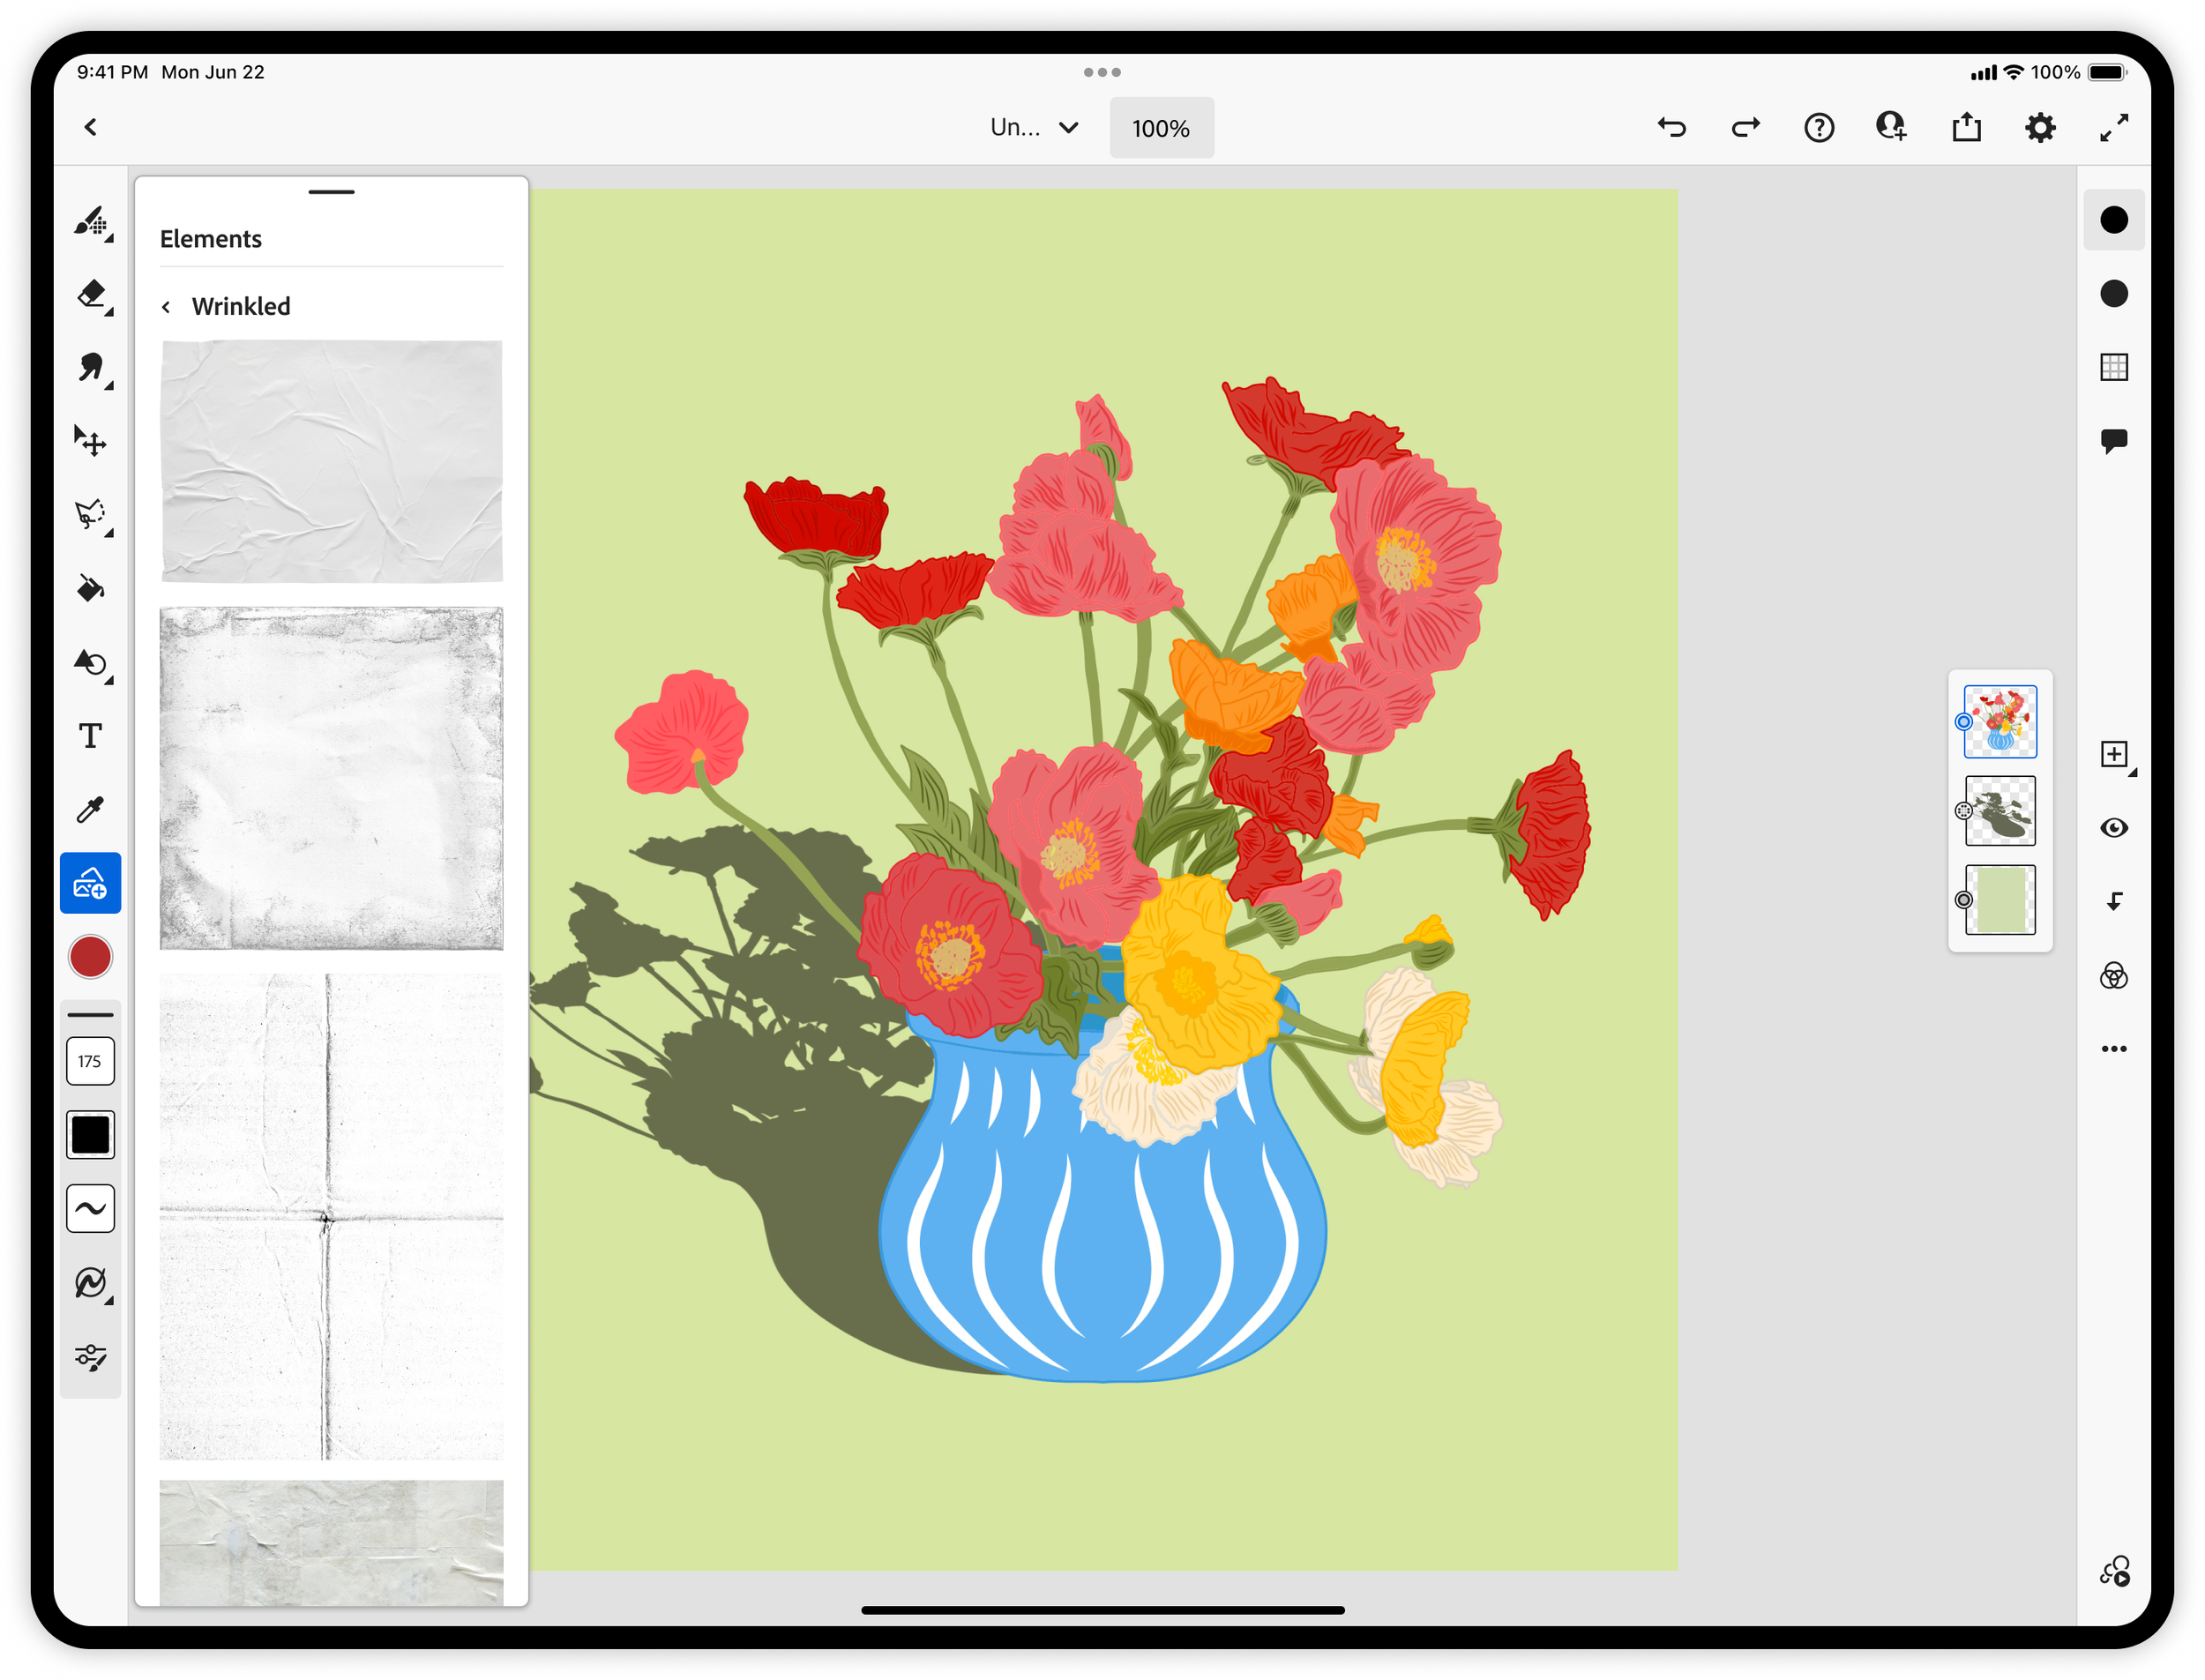Image resolution: width=2205 pixels, height=1680 pixels.
Task: Open the more layer actions menu
Action: coord(2113,1049)
